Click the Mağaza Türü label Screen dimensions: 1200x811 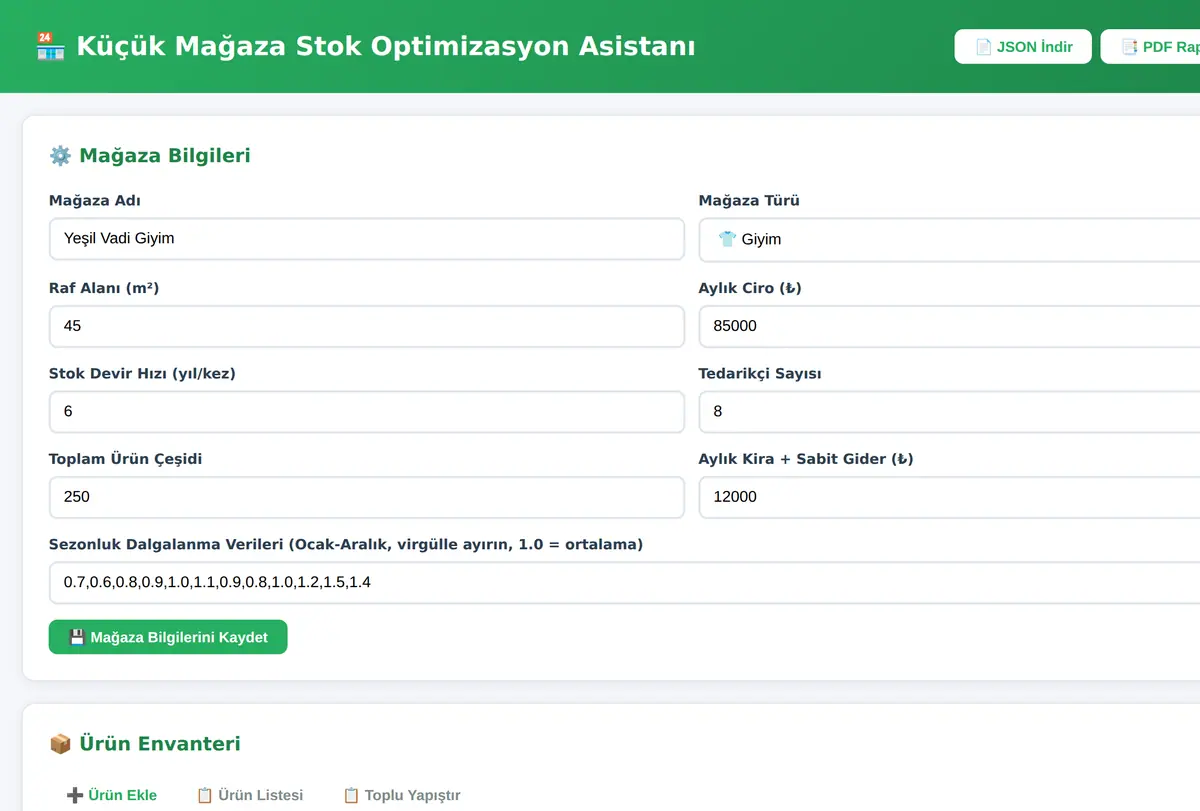click(749, 201)
